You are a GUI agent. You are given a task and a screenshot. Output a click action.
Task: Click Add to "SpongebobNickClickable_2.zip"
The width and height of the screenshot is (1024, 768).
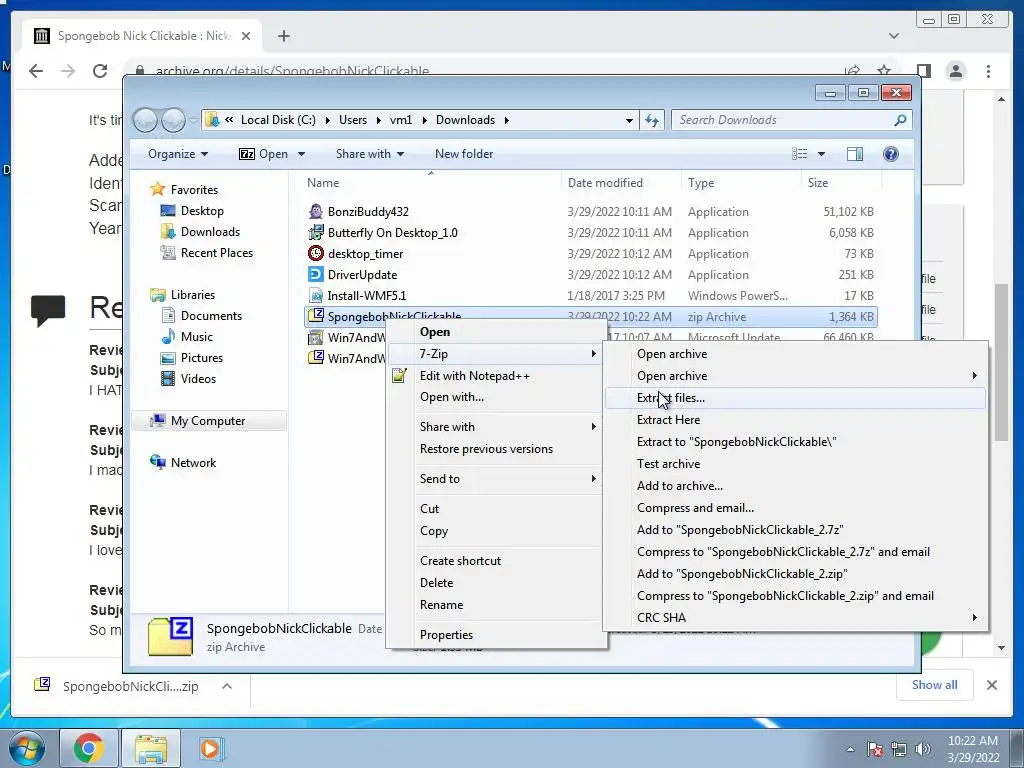click(x=795, y=573)
